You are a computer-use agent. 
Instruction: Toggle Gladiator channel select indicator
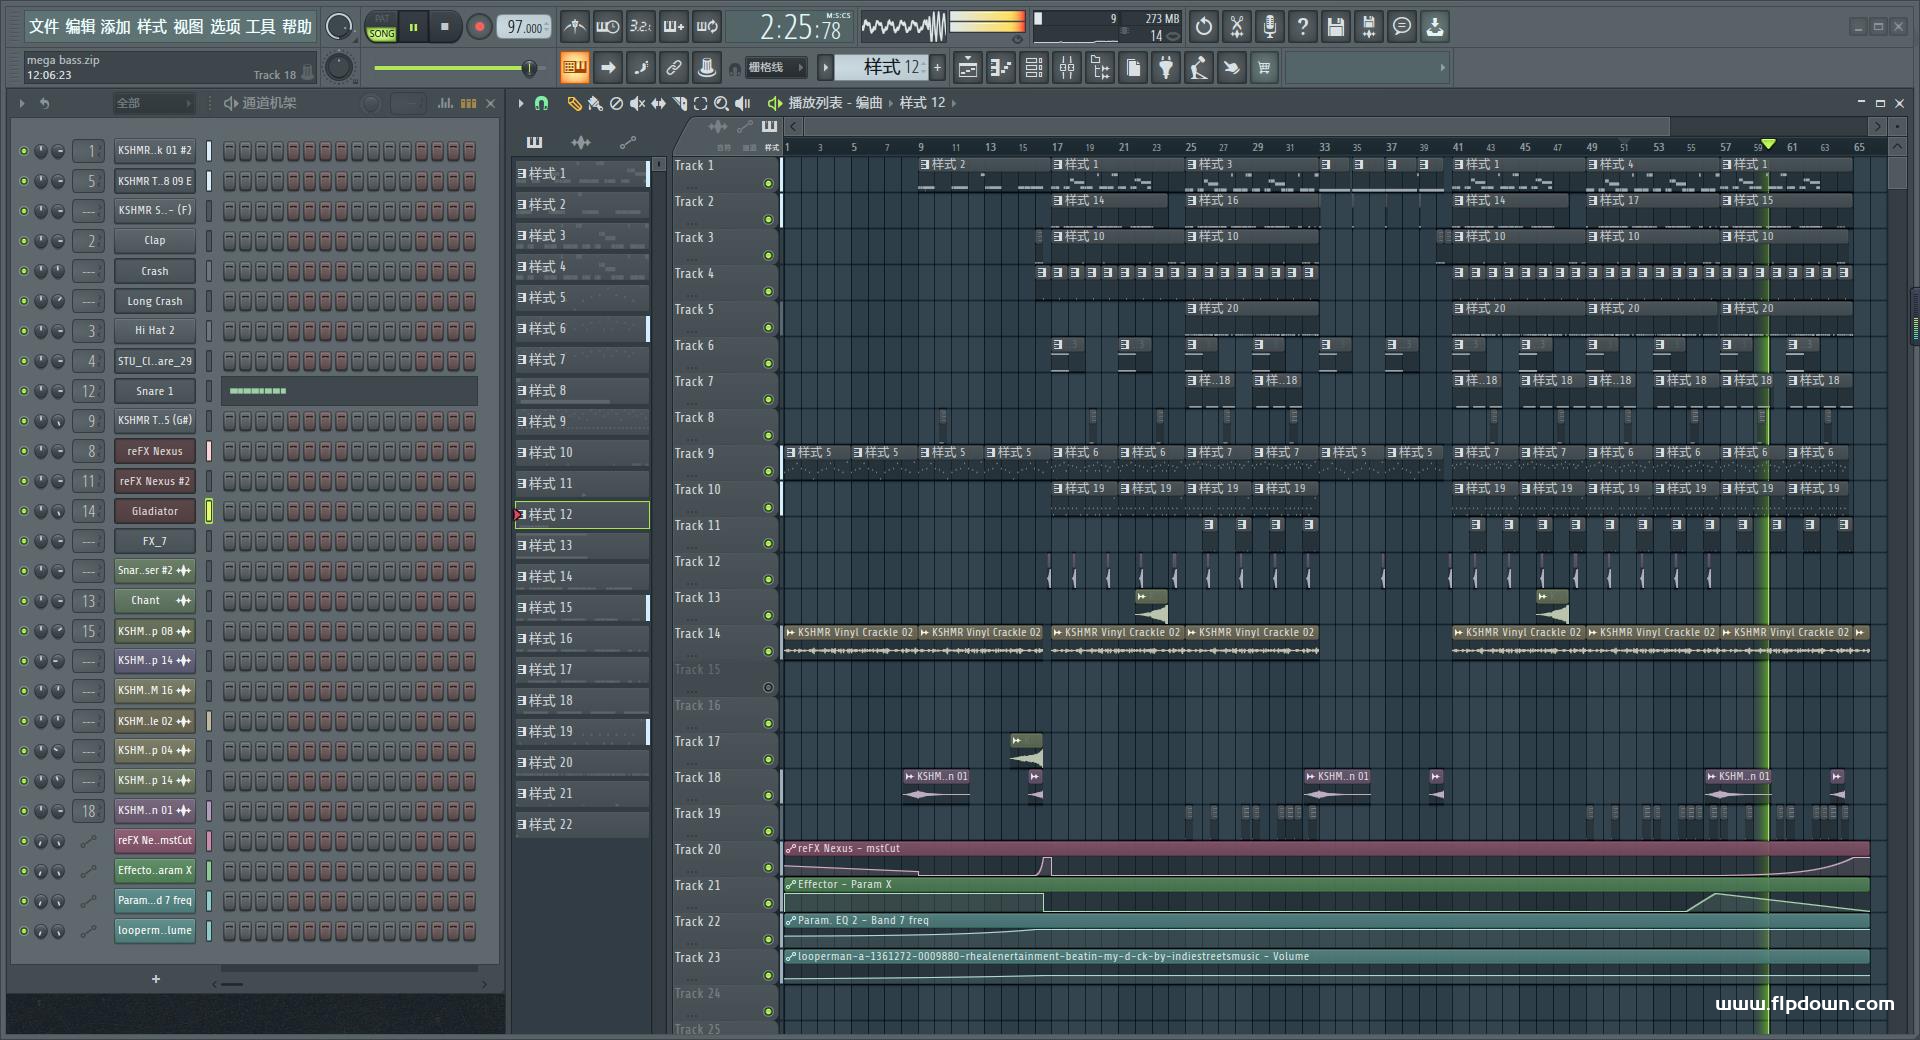coord(209,511)
